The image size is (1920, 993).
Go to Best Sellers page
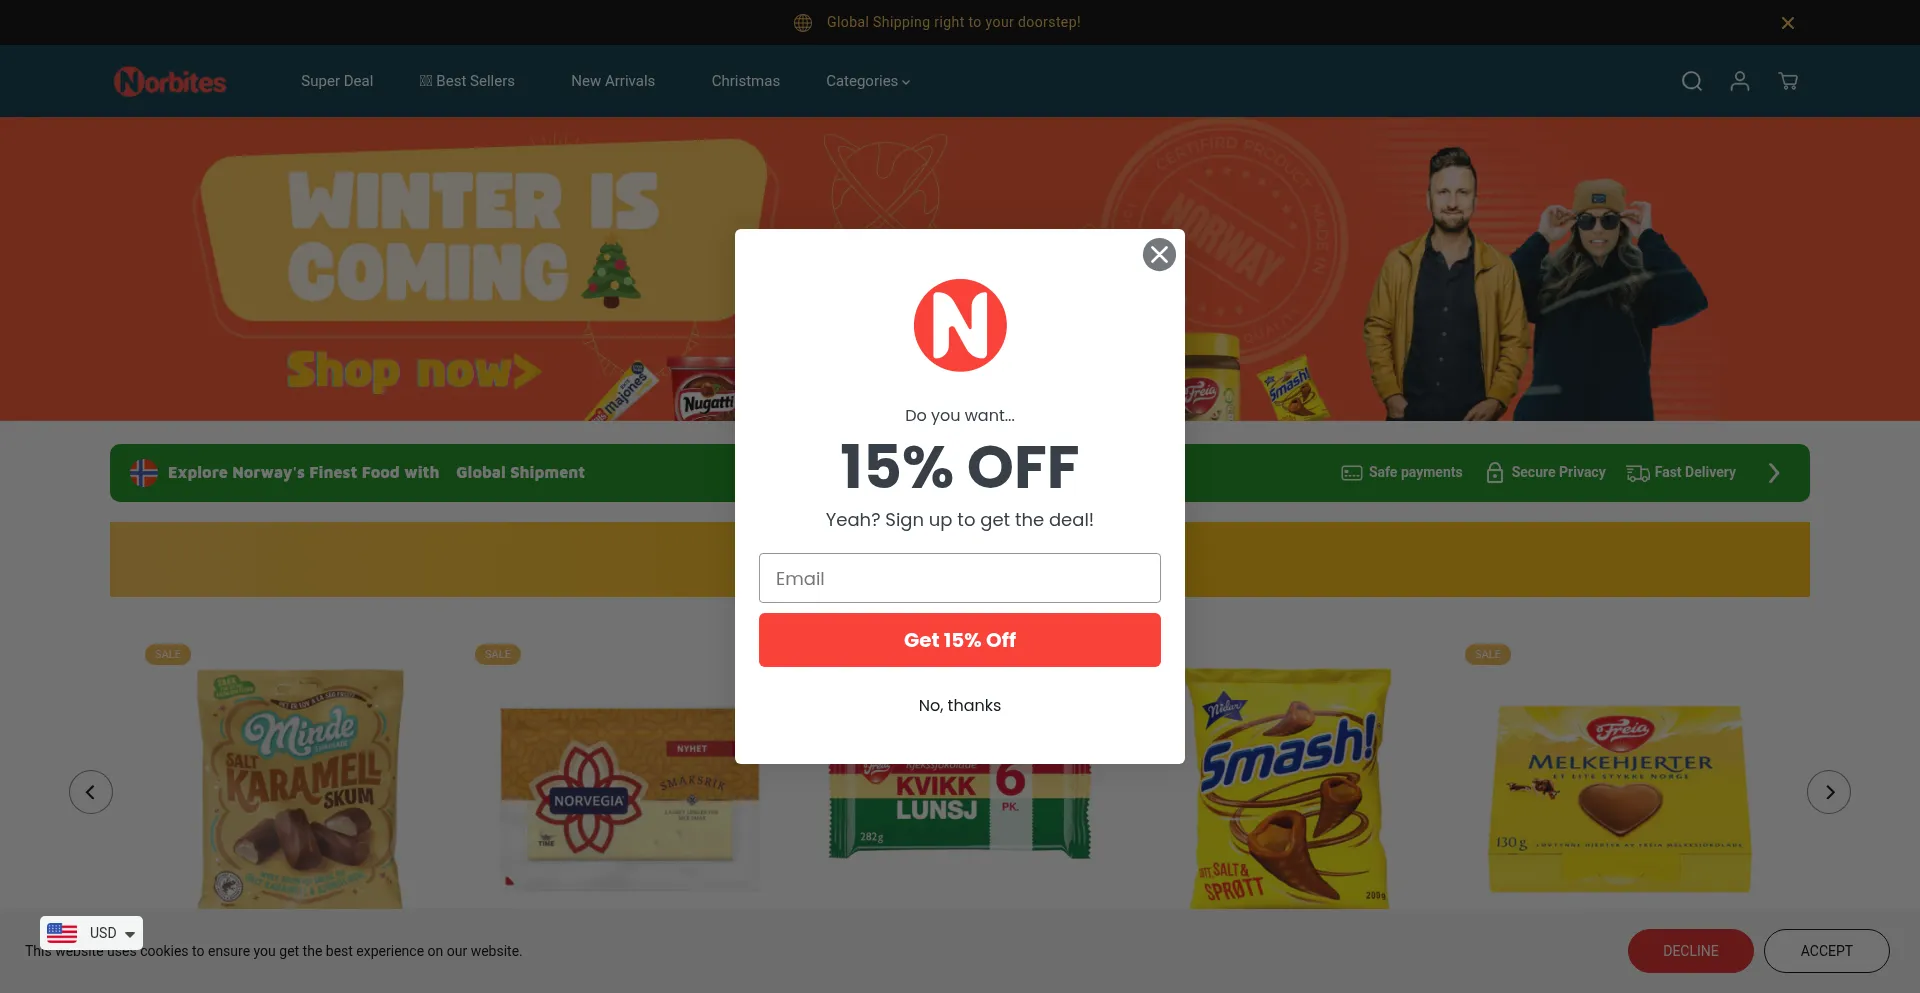coord(467,81)
